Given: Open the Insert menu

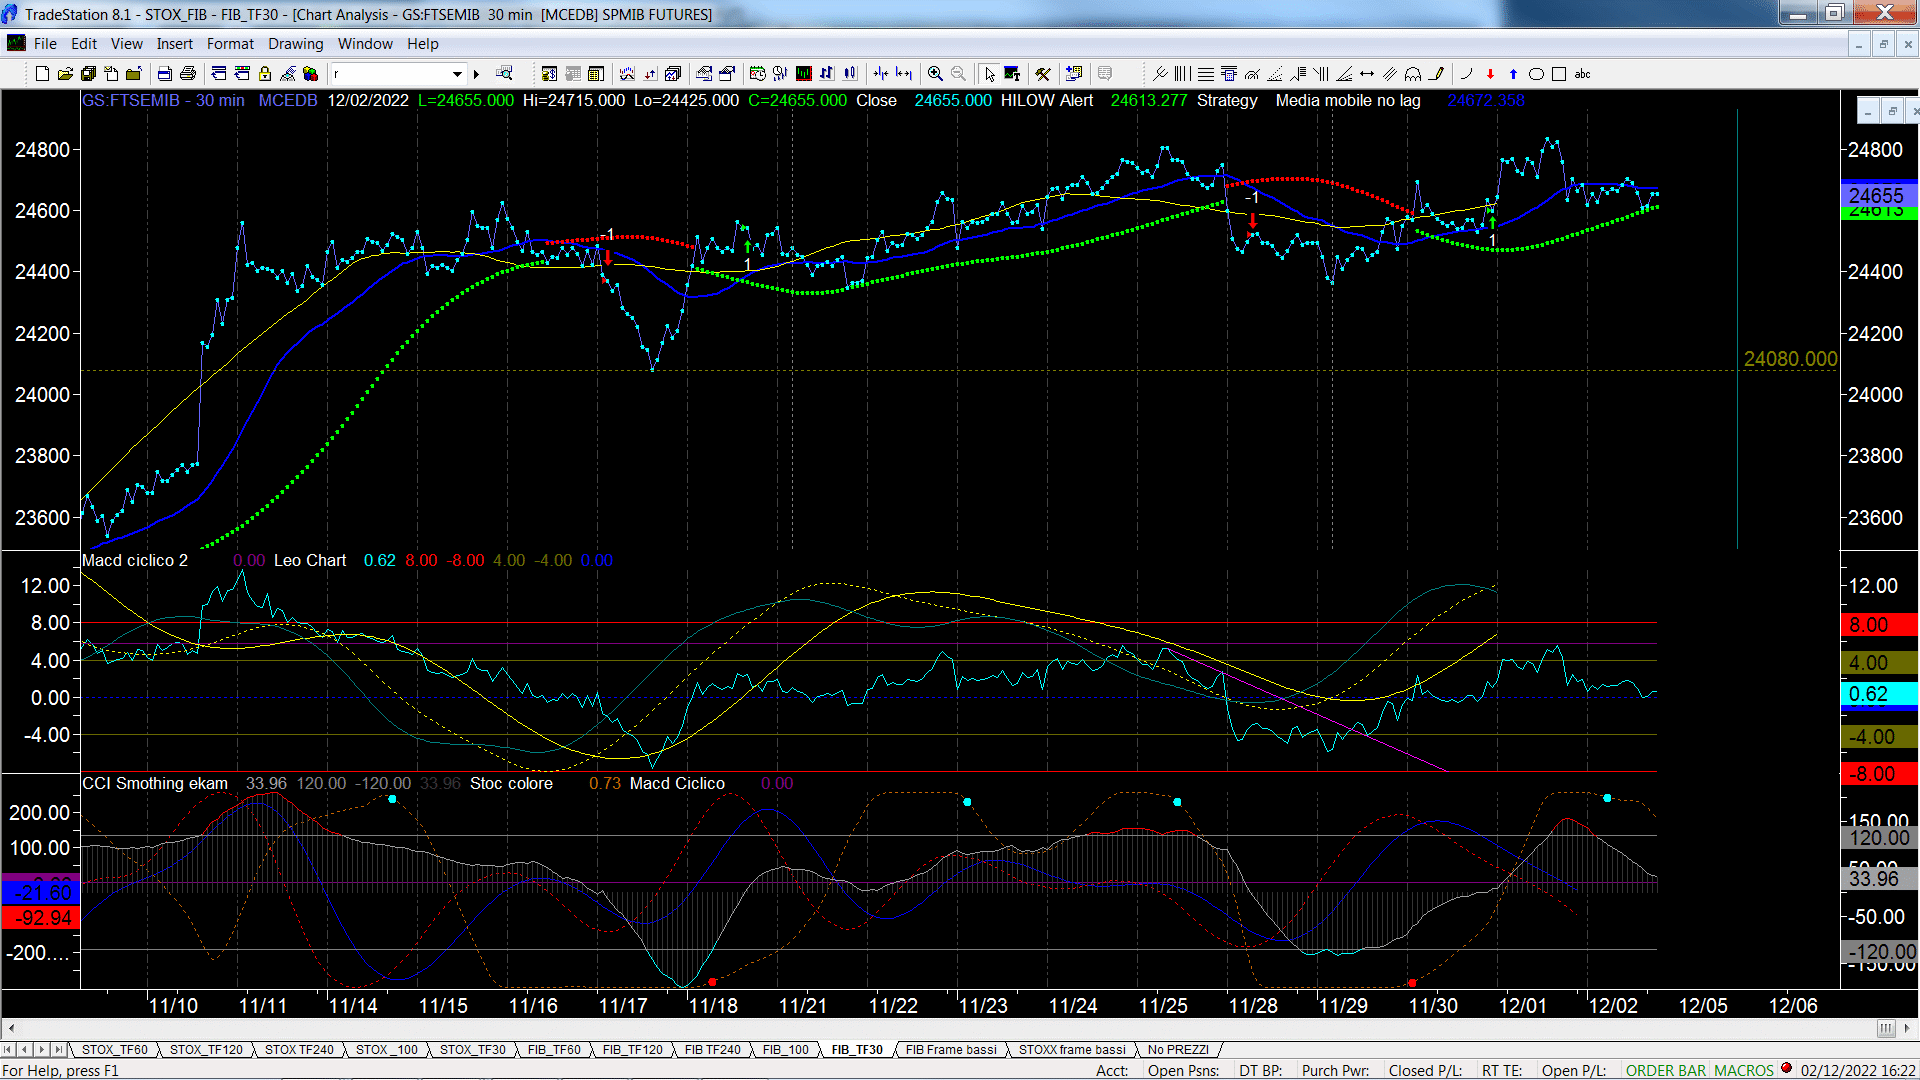Looking at the screenshot, I should 174,44.
